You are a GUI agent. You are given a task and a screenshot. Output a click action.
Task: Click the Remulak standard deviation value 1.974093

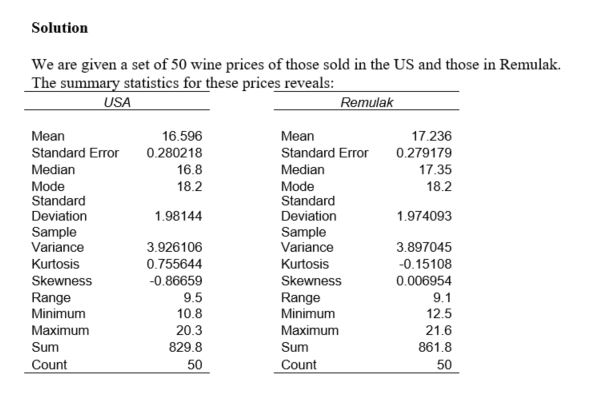pyautogui.click(x=424, y=216)
